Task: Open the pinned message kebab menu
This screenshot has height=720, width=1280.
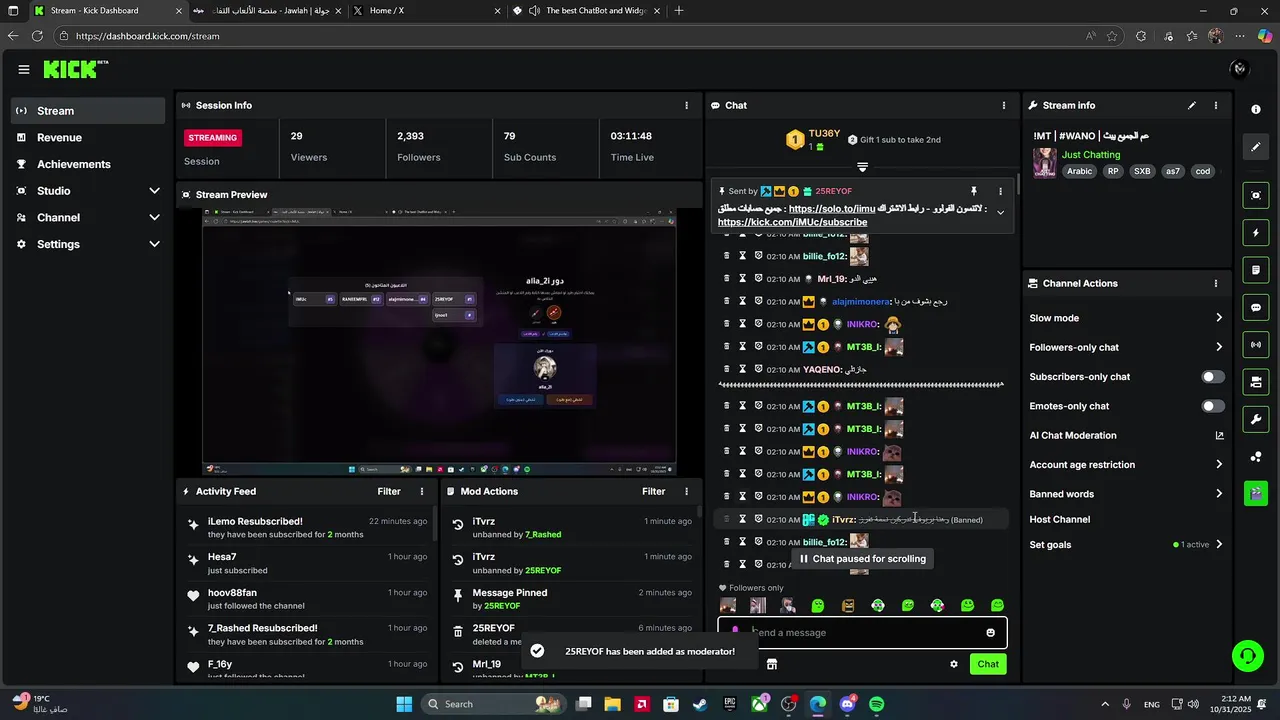Action: [1000, 191]
